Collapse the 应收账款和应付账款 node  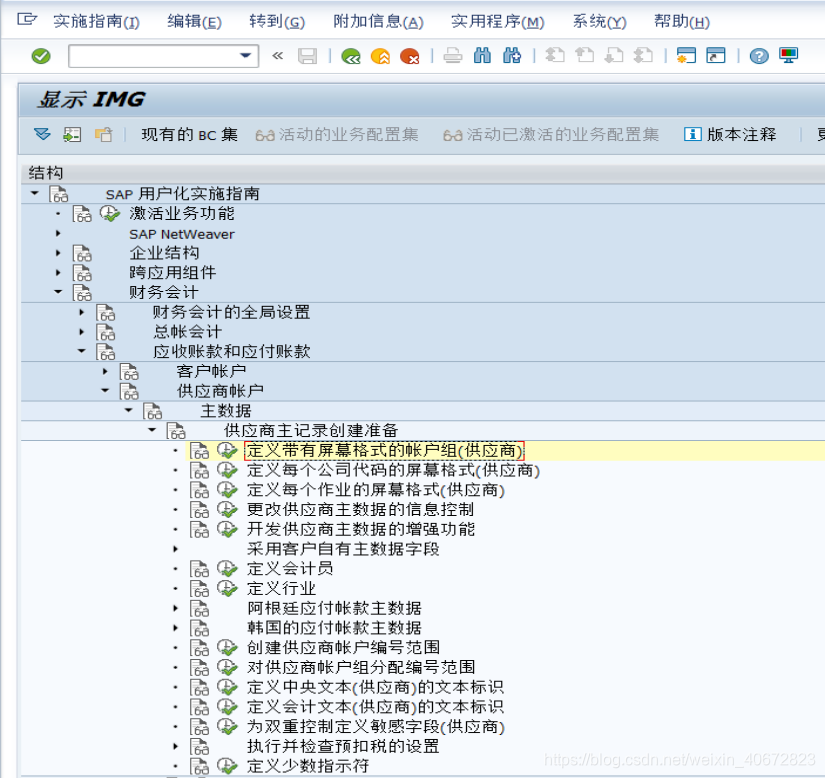click(x=82, y=351)
